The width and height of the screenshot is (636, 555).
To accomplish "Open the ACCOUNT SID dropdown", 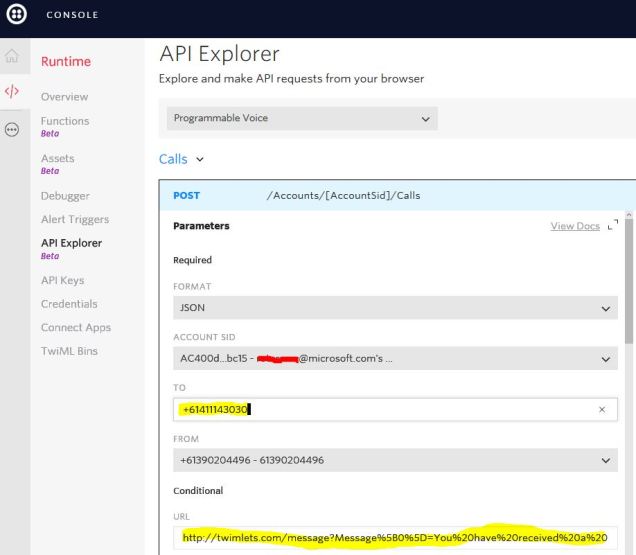I will (x=394, y=359).
